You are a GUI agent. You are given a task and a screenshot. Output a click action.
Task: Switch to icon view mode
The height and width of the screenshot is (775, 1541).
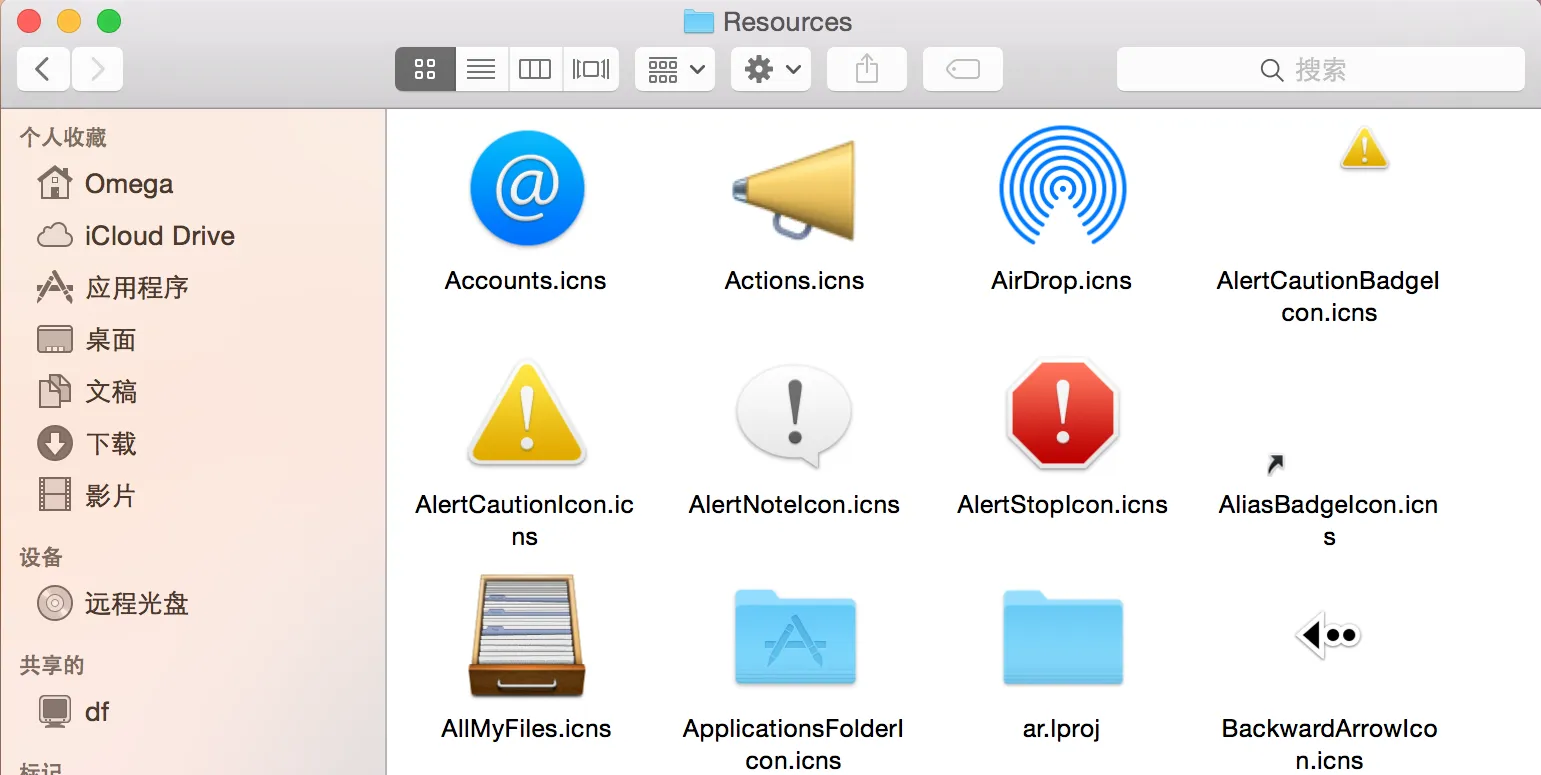pyautogui.click(x=426, y=70)
